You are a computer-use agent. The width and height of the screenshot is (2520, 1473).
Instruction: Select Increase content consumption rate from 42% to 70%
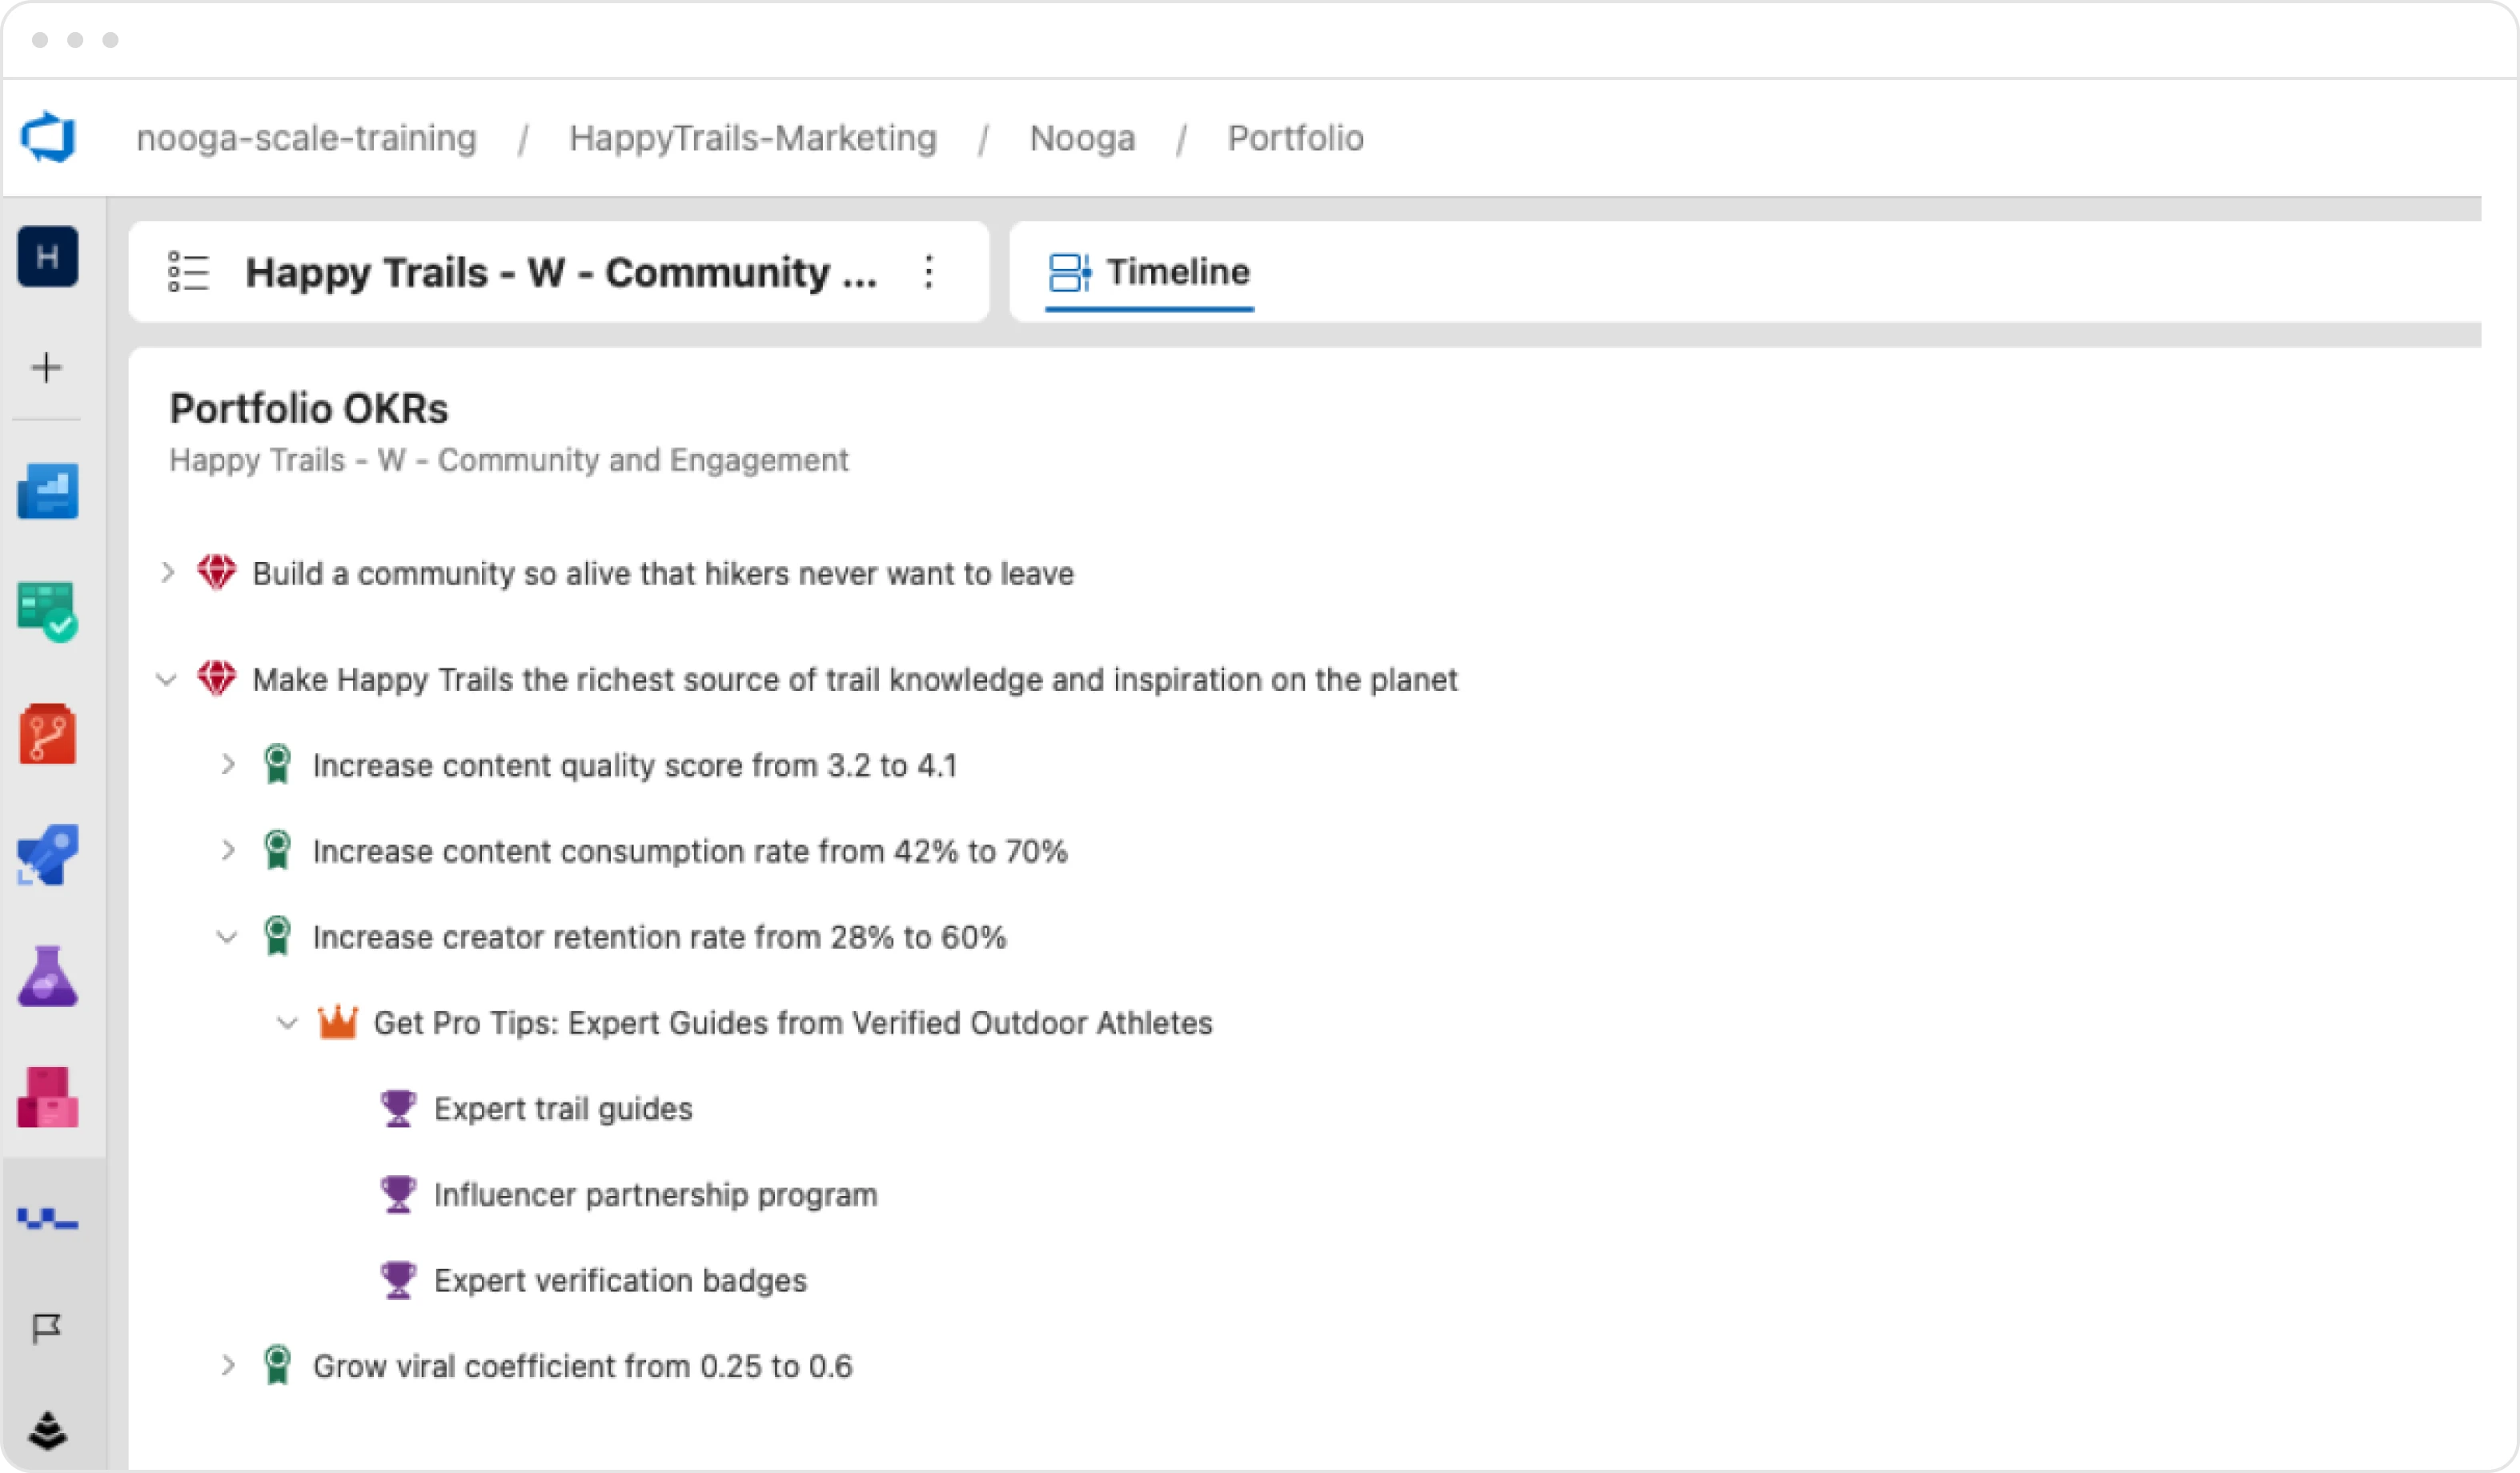tap(690, 851)
